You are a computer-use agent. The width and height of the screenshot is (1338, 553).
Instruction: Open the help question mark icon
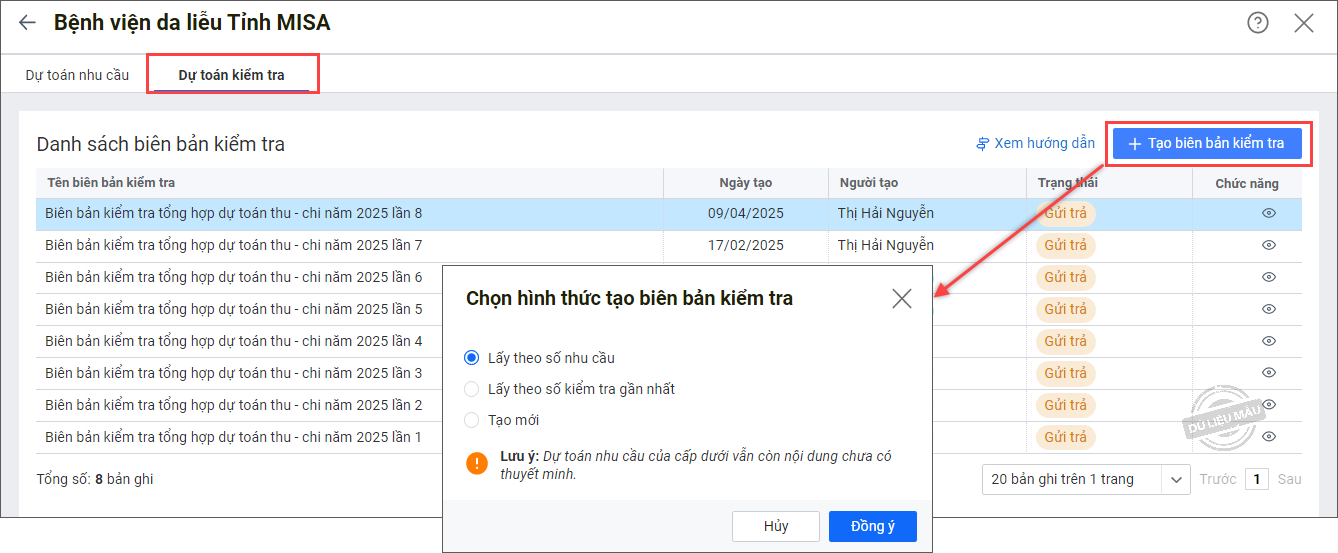coord(1257,22)
